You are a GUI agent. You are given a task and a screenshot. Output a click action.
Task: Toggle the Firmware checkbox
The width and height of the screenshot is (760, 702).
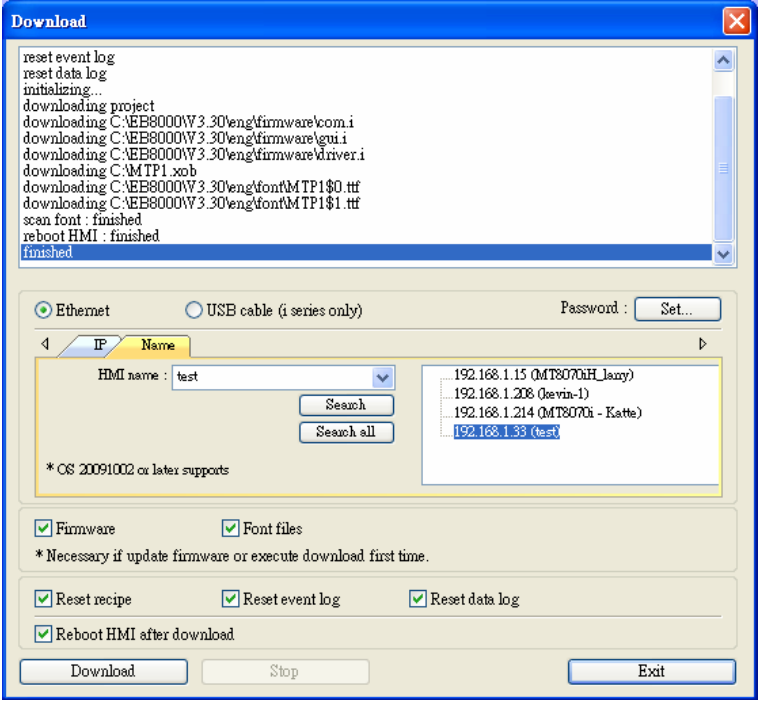click(x=43, y=528)
